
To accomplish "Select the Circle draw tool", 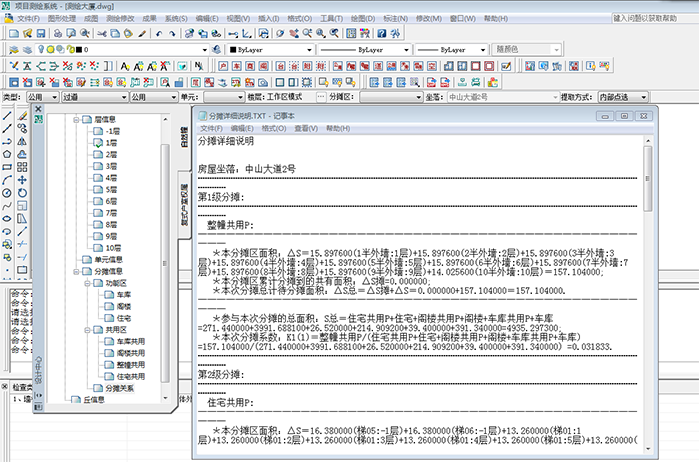I will coord(7,193).
